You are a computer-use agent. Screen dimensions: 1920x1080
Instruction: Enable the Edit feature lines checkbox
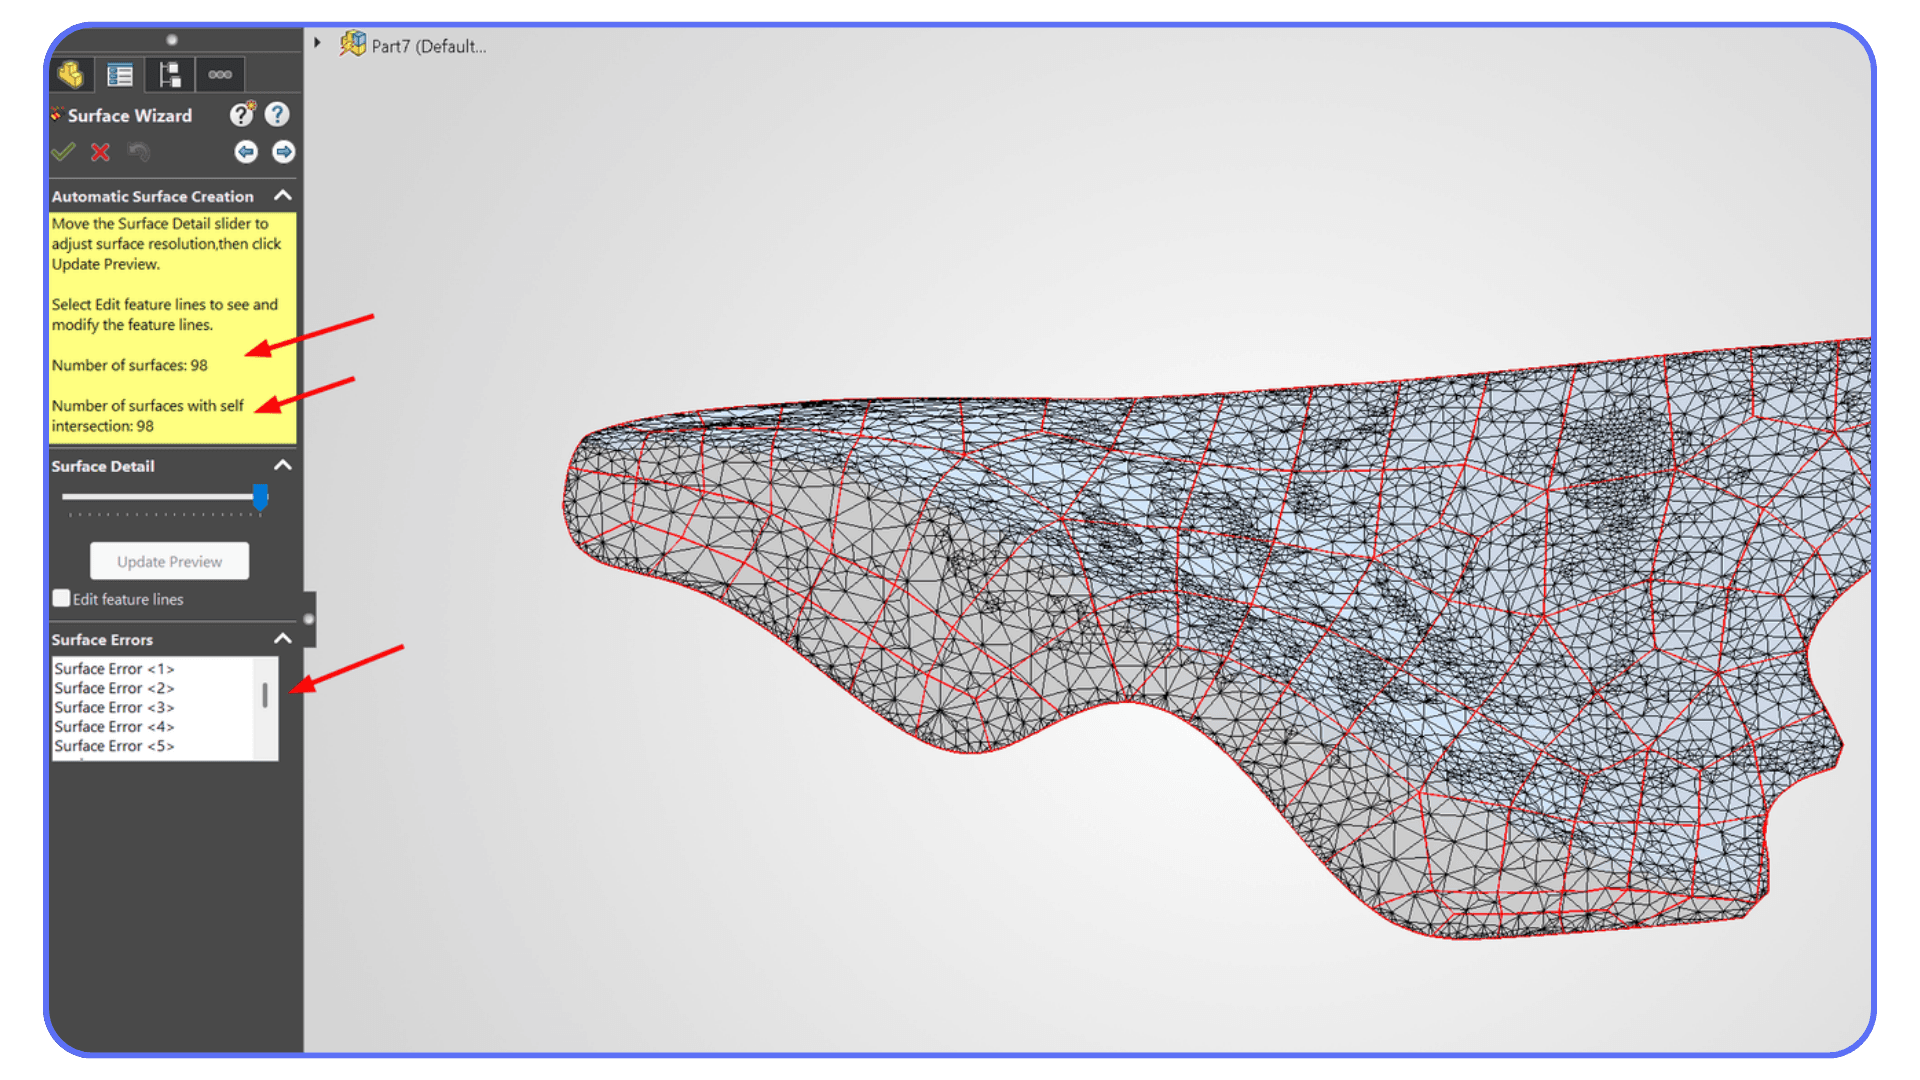tap(61, 598)
